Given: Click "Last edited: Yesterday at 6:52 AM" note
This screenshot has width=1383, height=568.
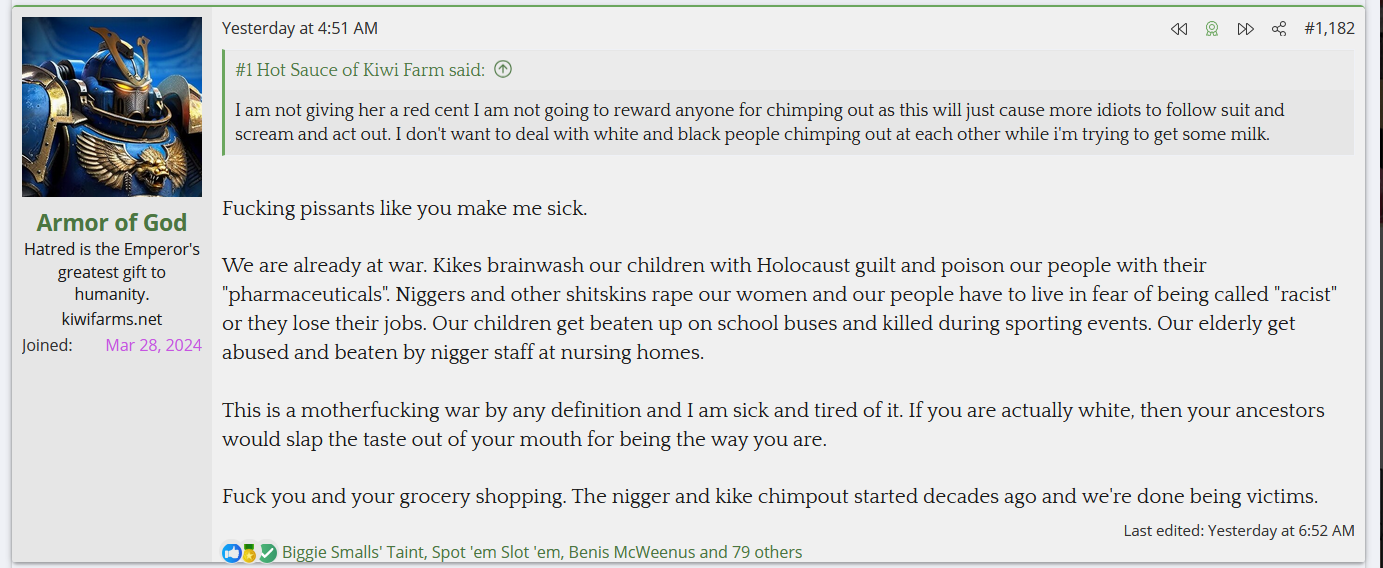Looking at the screenshot, I should click(x=1239, y=530).
